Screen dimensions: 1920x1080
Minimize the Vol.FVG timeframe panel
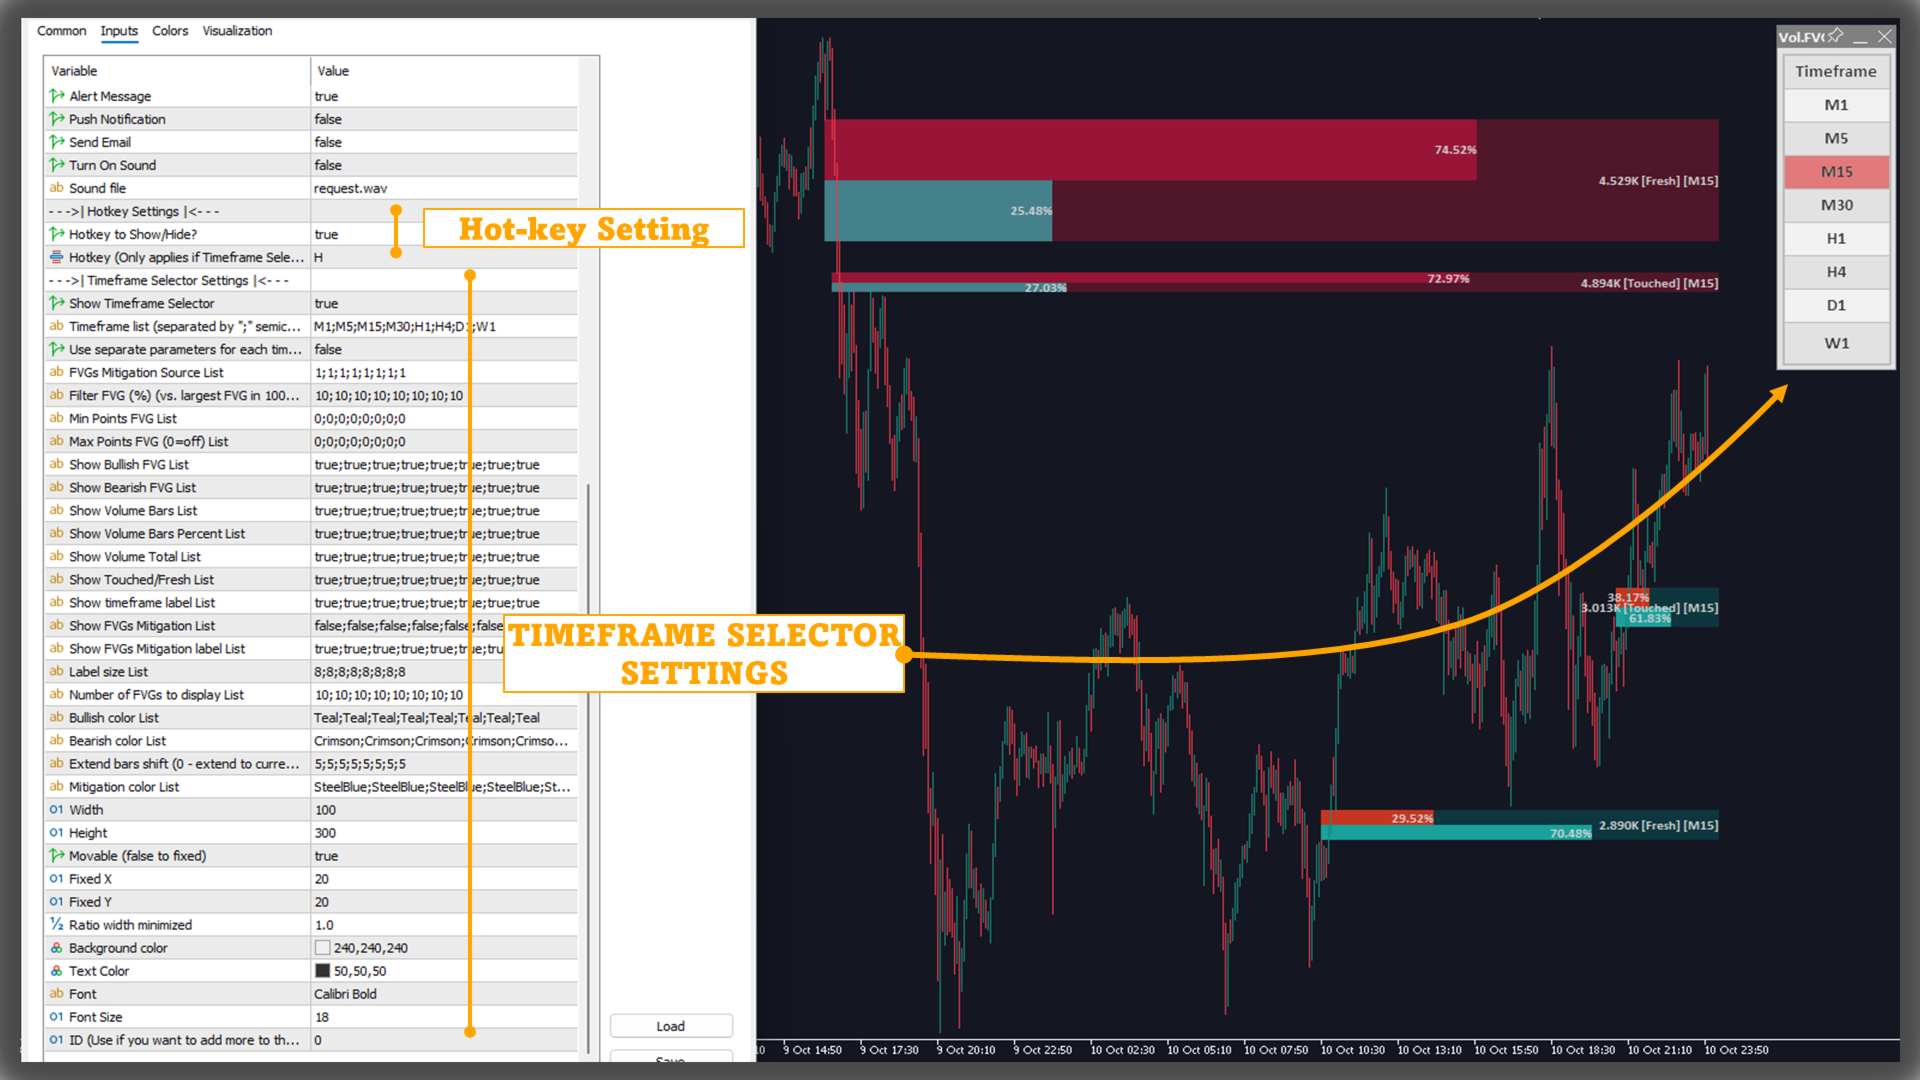click(1860, 37)
